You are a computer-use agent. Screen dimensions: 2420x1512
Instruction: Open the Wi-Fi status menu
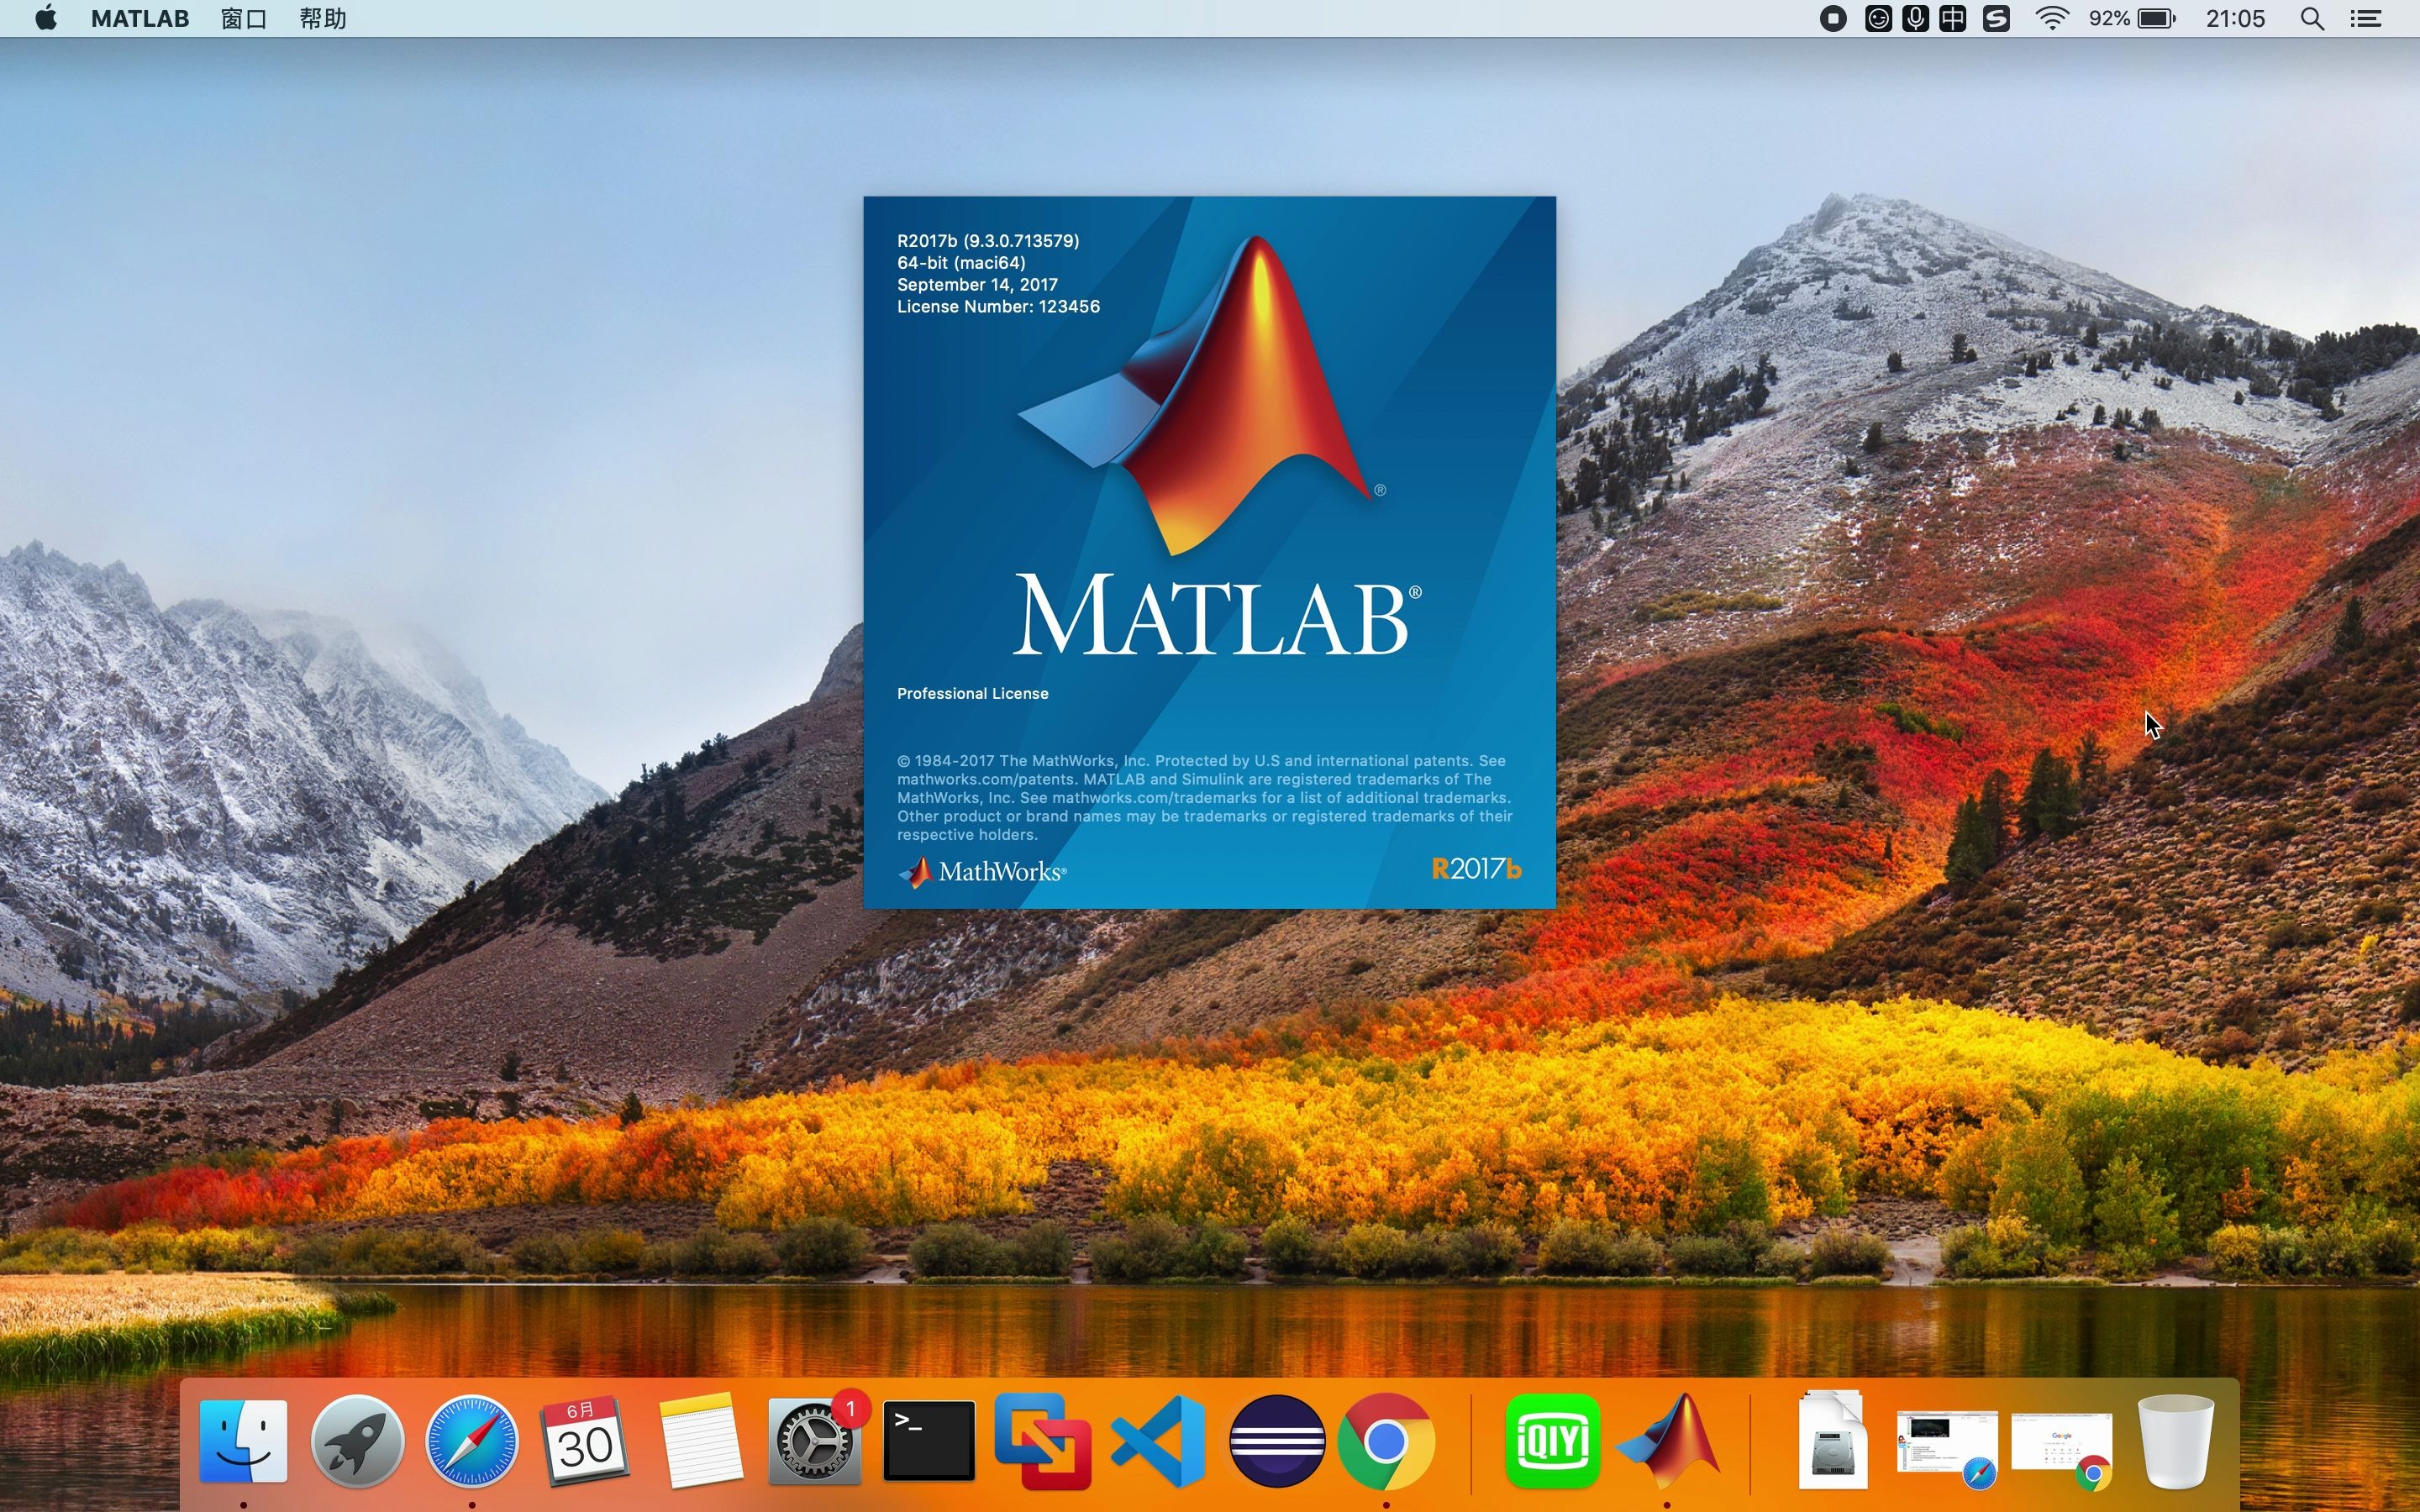(2052, 18)
